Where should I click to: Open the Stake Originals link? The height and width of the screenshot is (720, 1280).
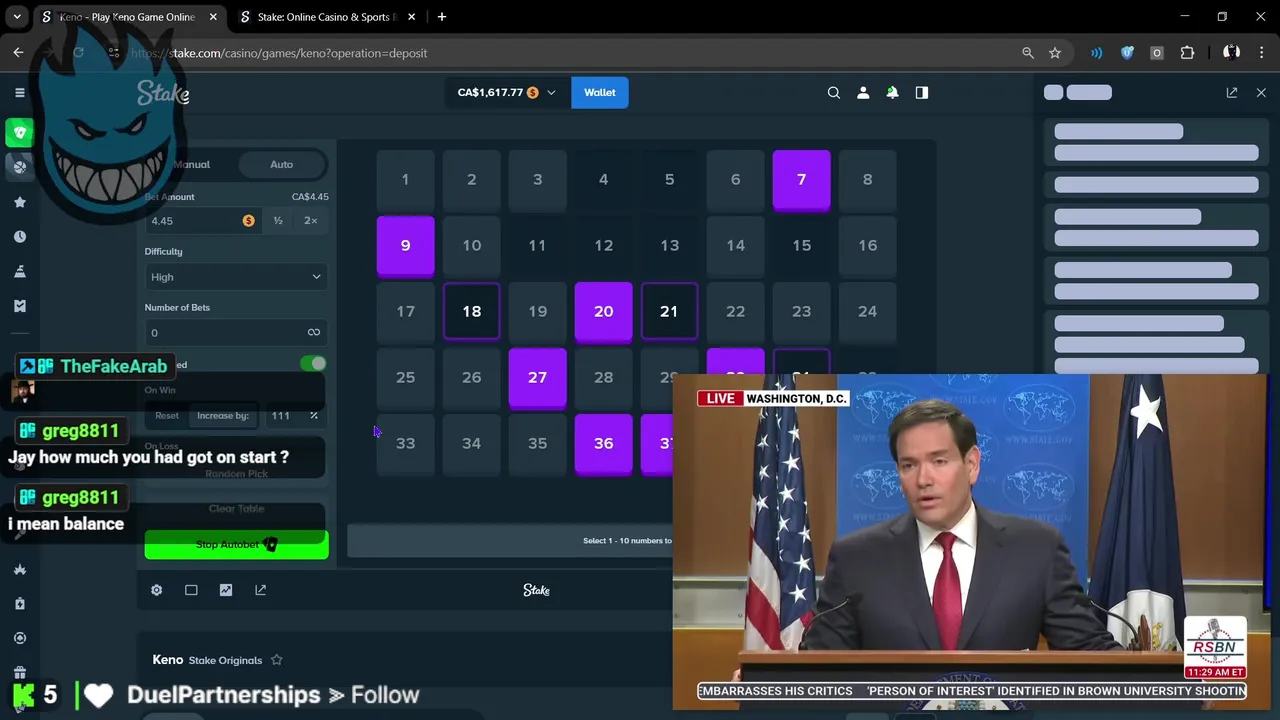(225, 660)
